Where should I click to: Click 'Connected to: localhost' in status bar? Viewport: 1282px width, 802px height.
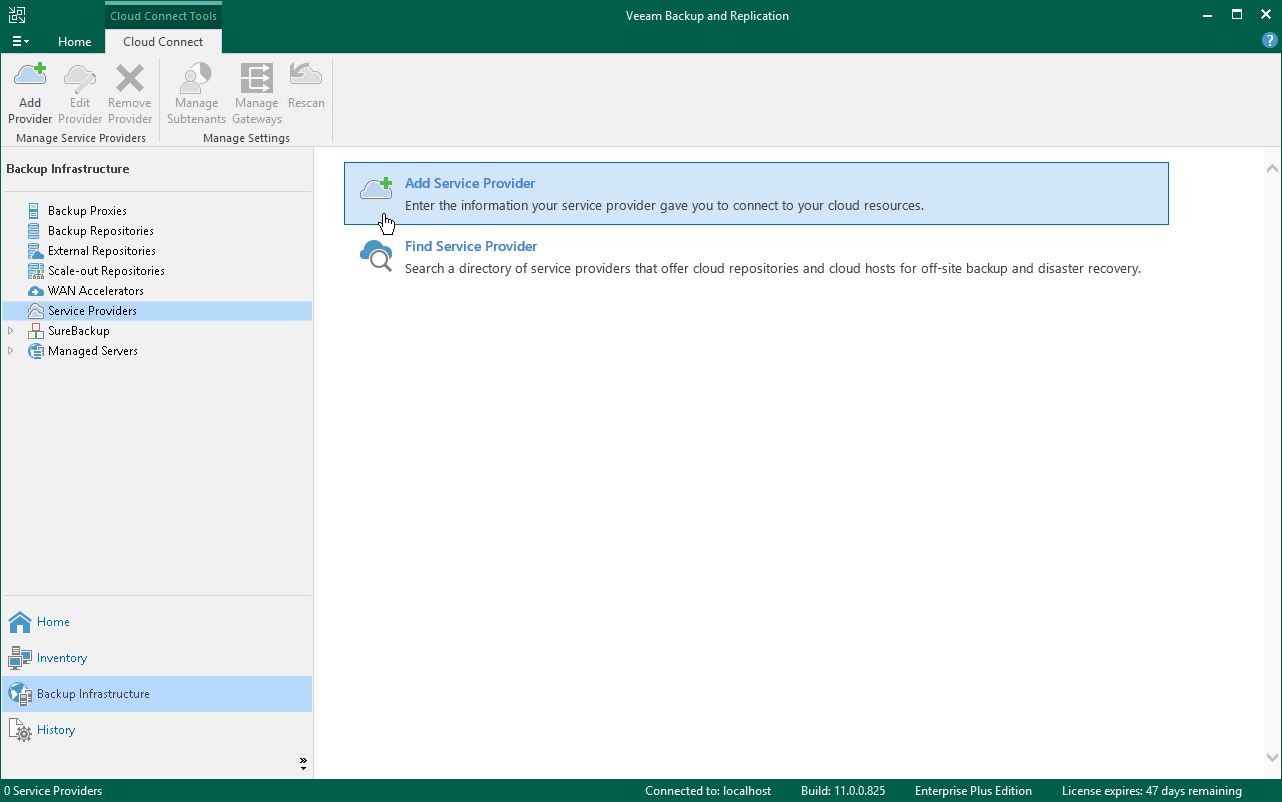point(708,791)
